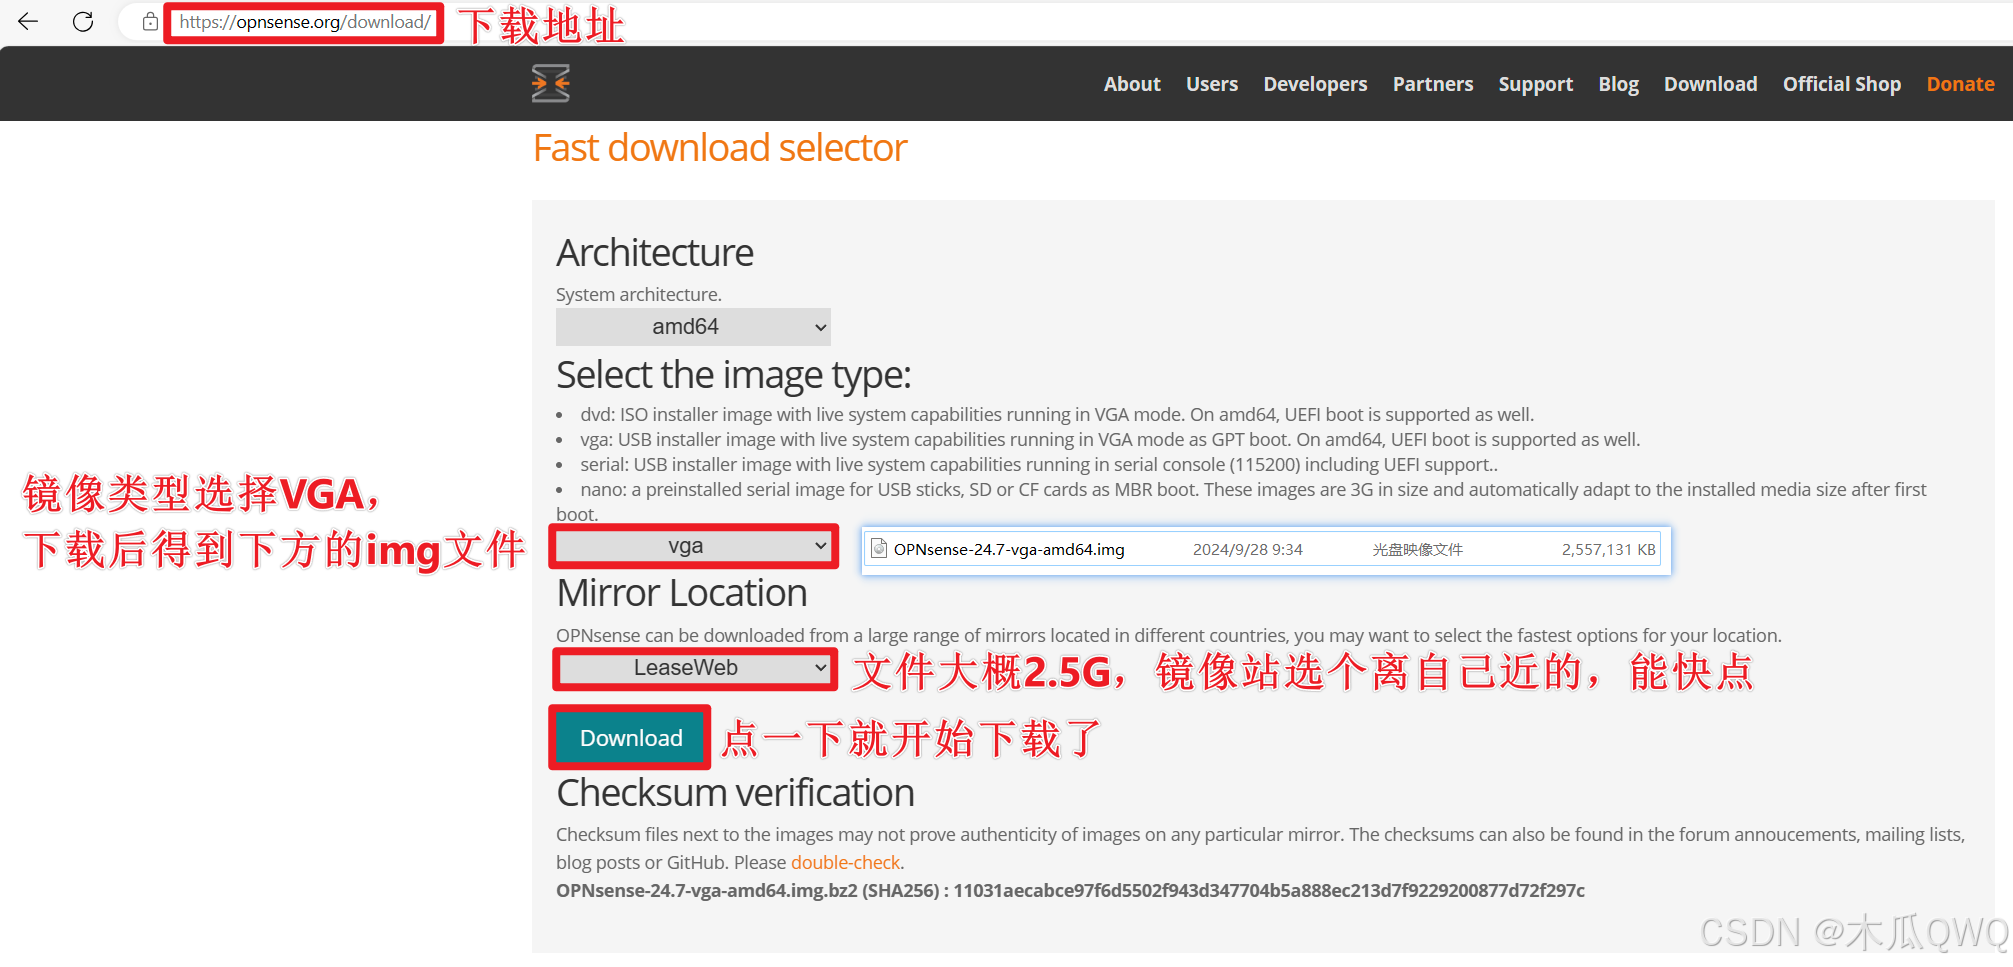This screenshot has width=2013, height=967.
Task: Expand the amd64 architecture dropdown
Action: (693, 327)
